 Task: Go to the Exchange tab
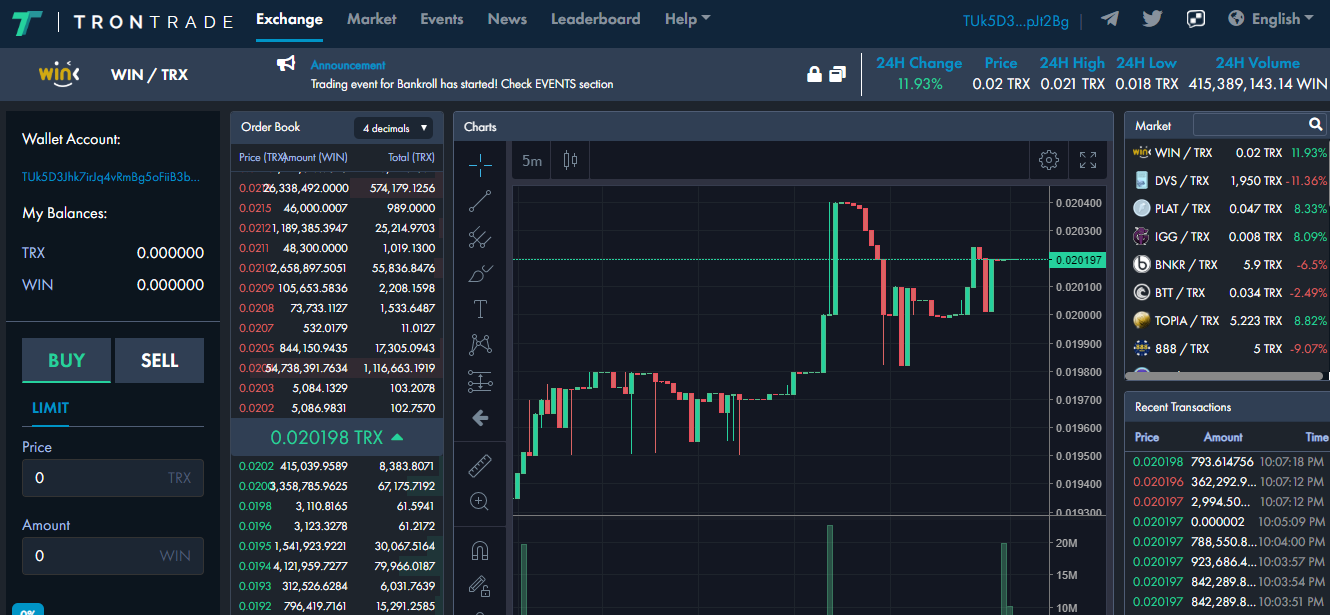click(x=289, y=18)
